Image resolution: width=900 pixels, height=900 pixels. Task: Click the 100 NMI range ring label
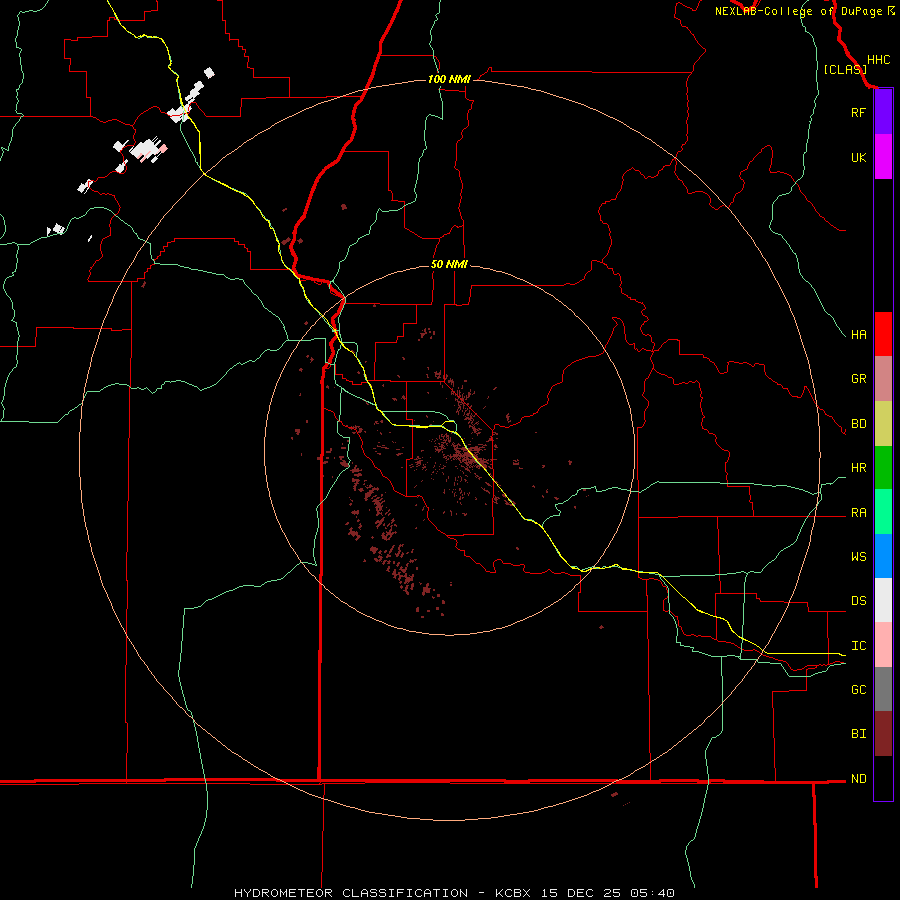449,79
